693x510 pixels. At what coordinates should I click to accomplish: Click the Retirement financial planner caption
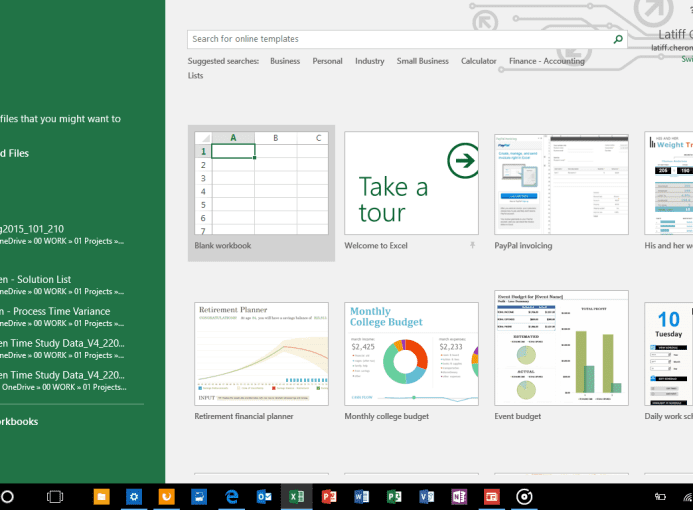pos(244,416)
